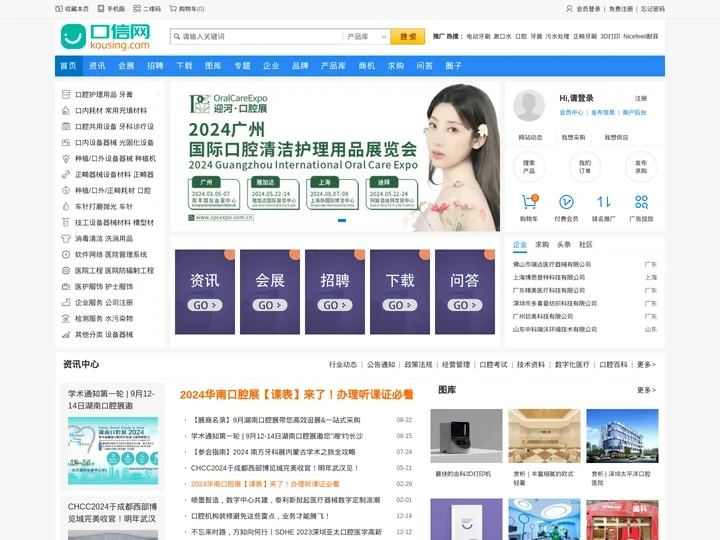Open 医院工程 医院防辐射工程 category icon
The height and width of the screenshot is (540, 720).
[66, 270]
